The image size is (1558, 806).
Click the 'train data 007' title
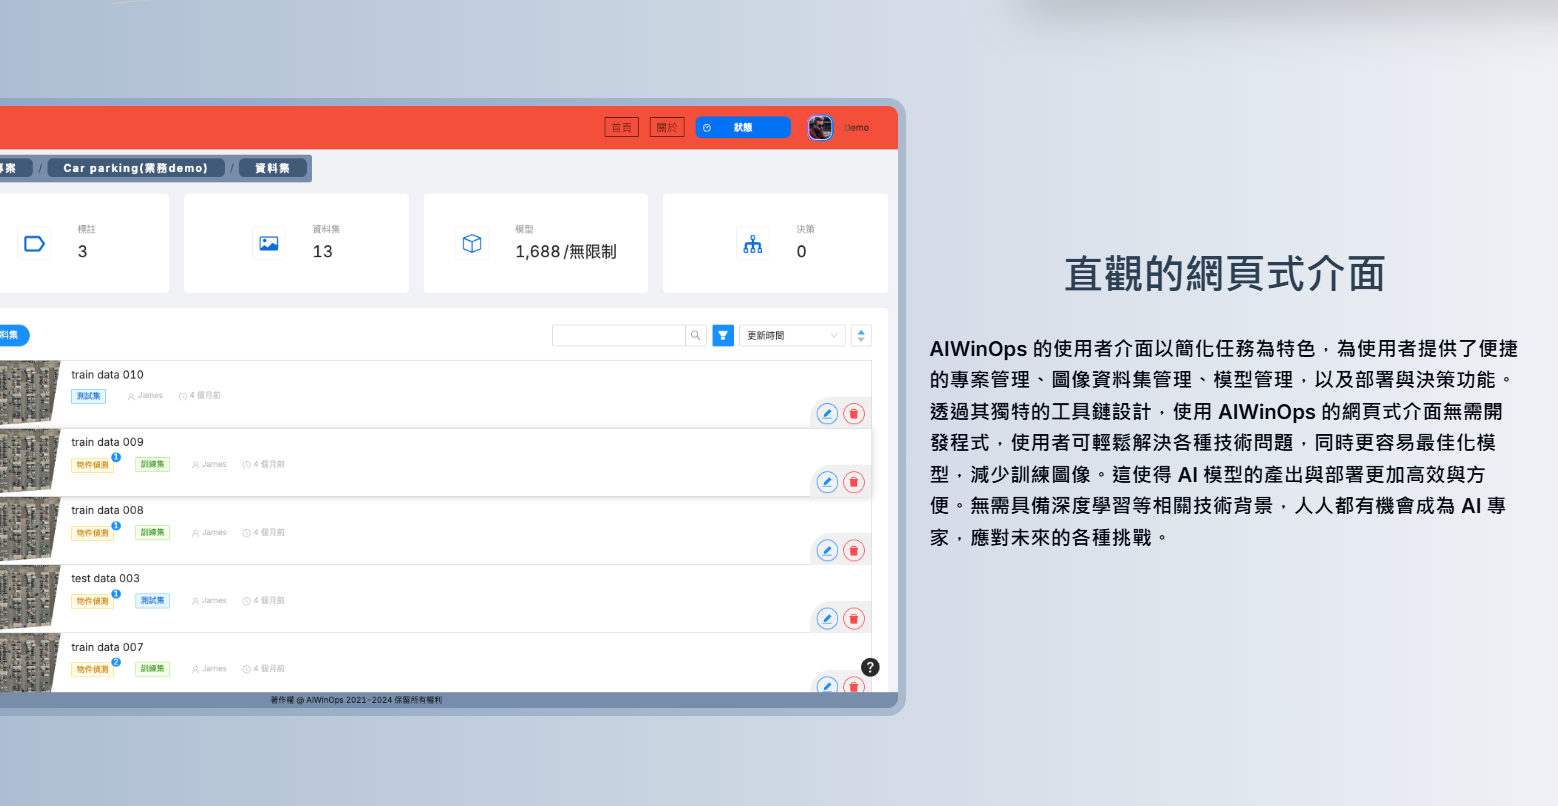(107, 647)
